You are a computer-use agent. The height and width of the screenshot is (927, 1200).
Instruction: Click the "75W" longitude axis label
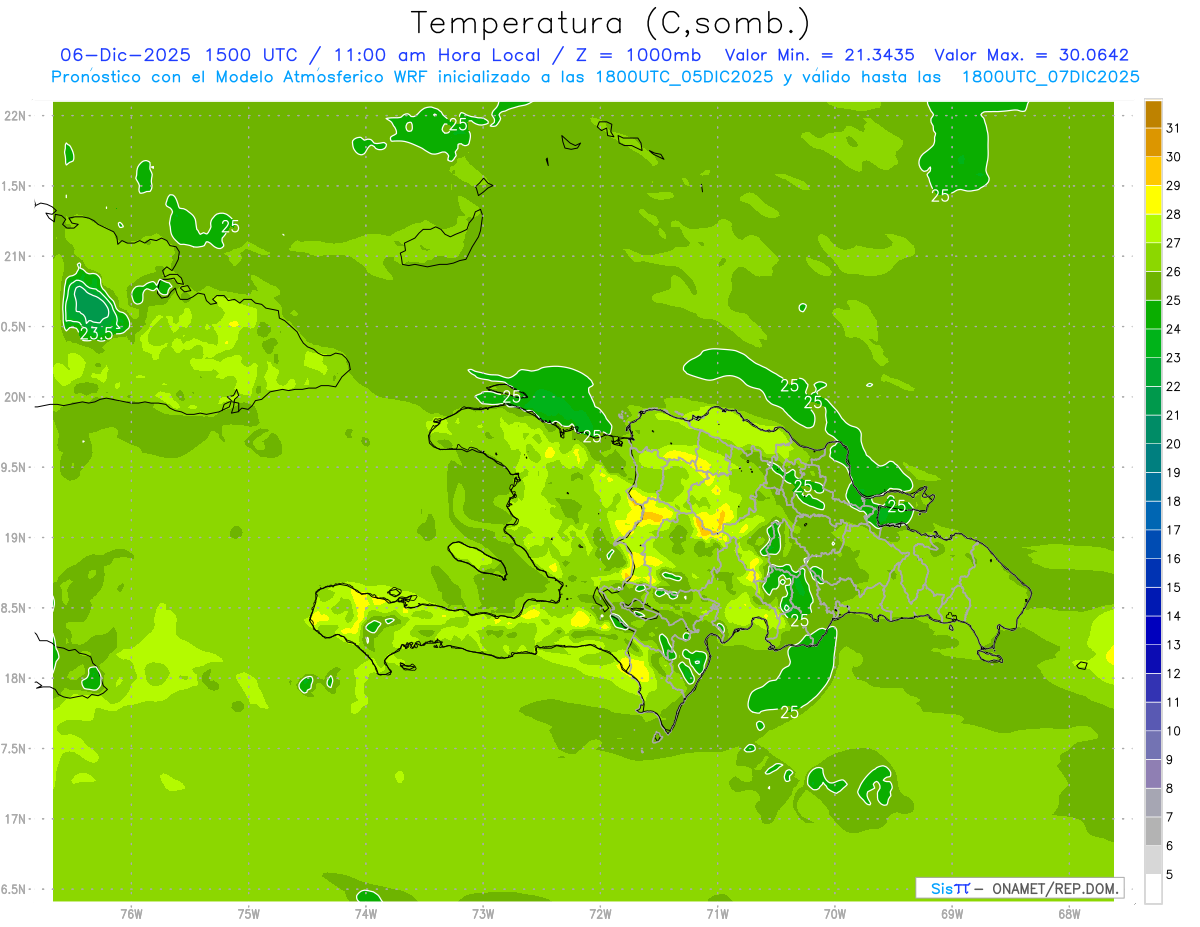click(249, 914)
